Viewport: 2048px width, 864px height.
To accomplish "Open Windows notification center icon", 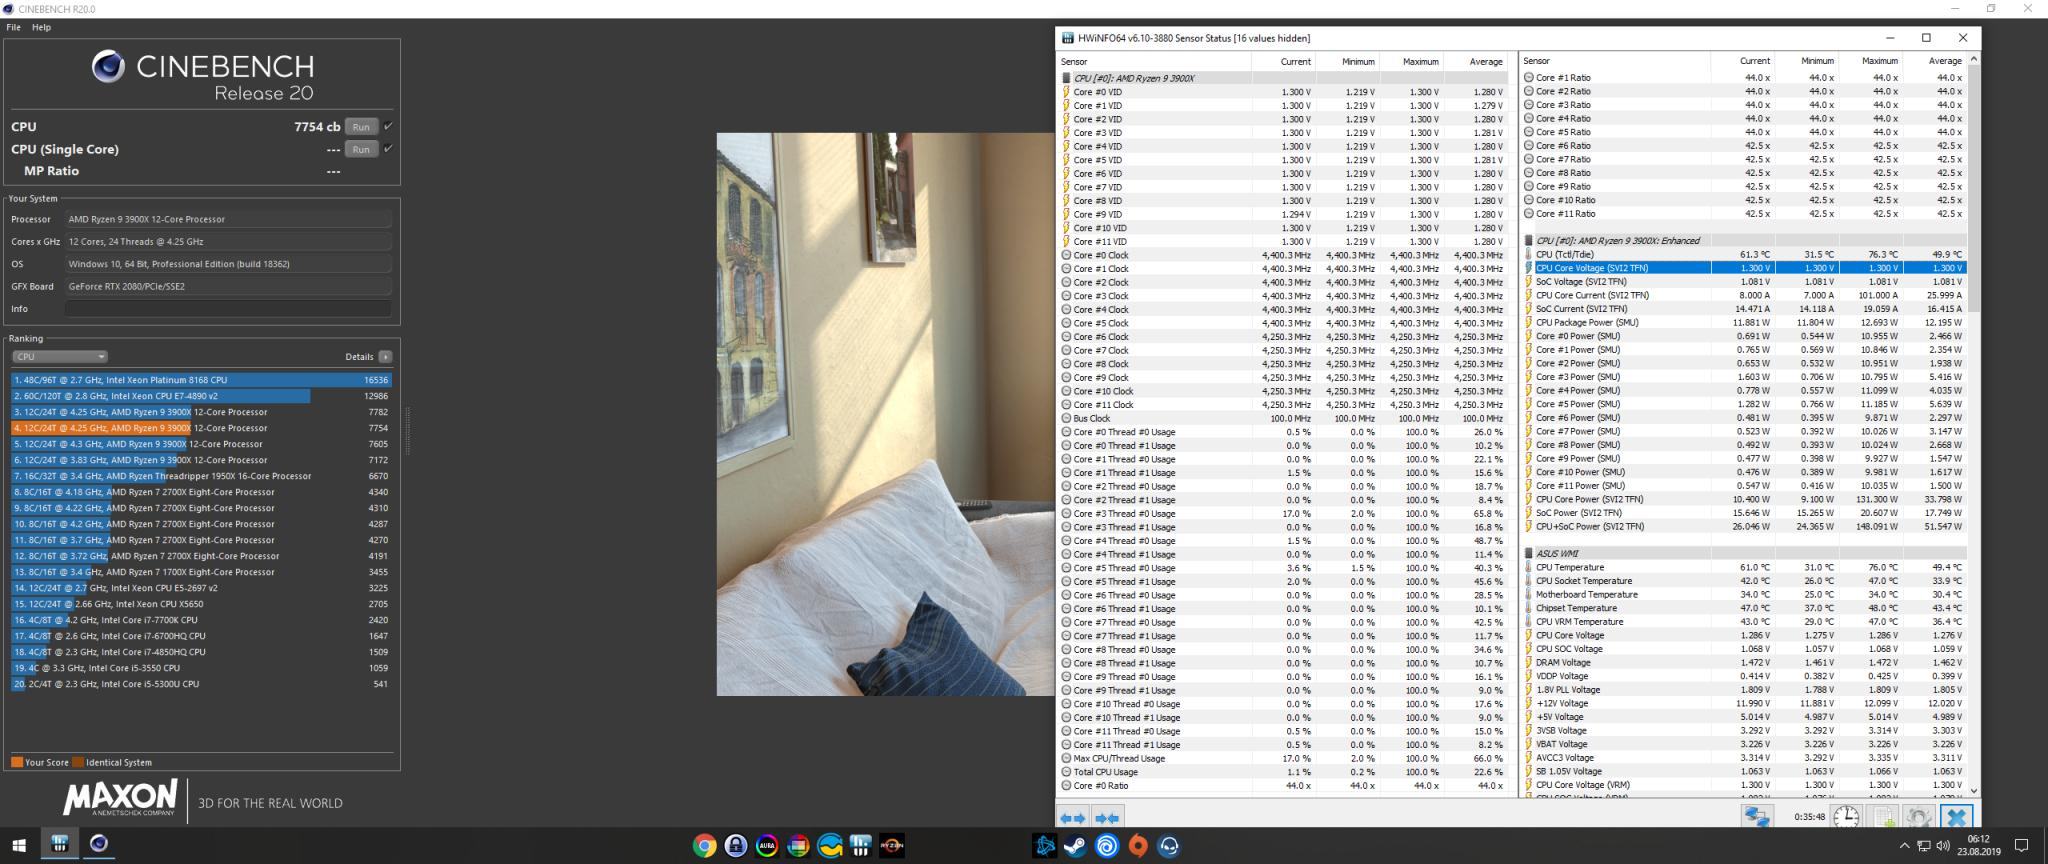I will point(2020,846).
